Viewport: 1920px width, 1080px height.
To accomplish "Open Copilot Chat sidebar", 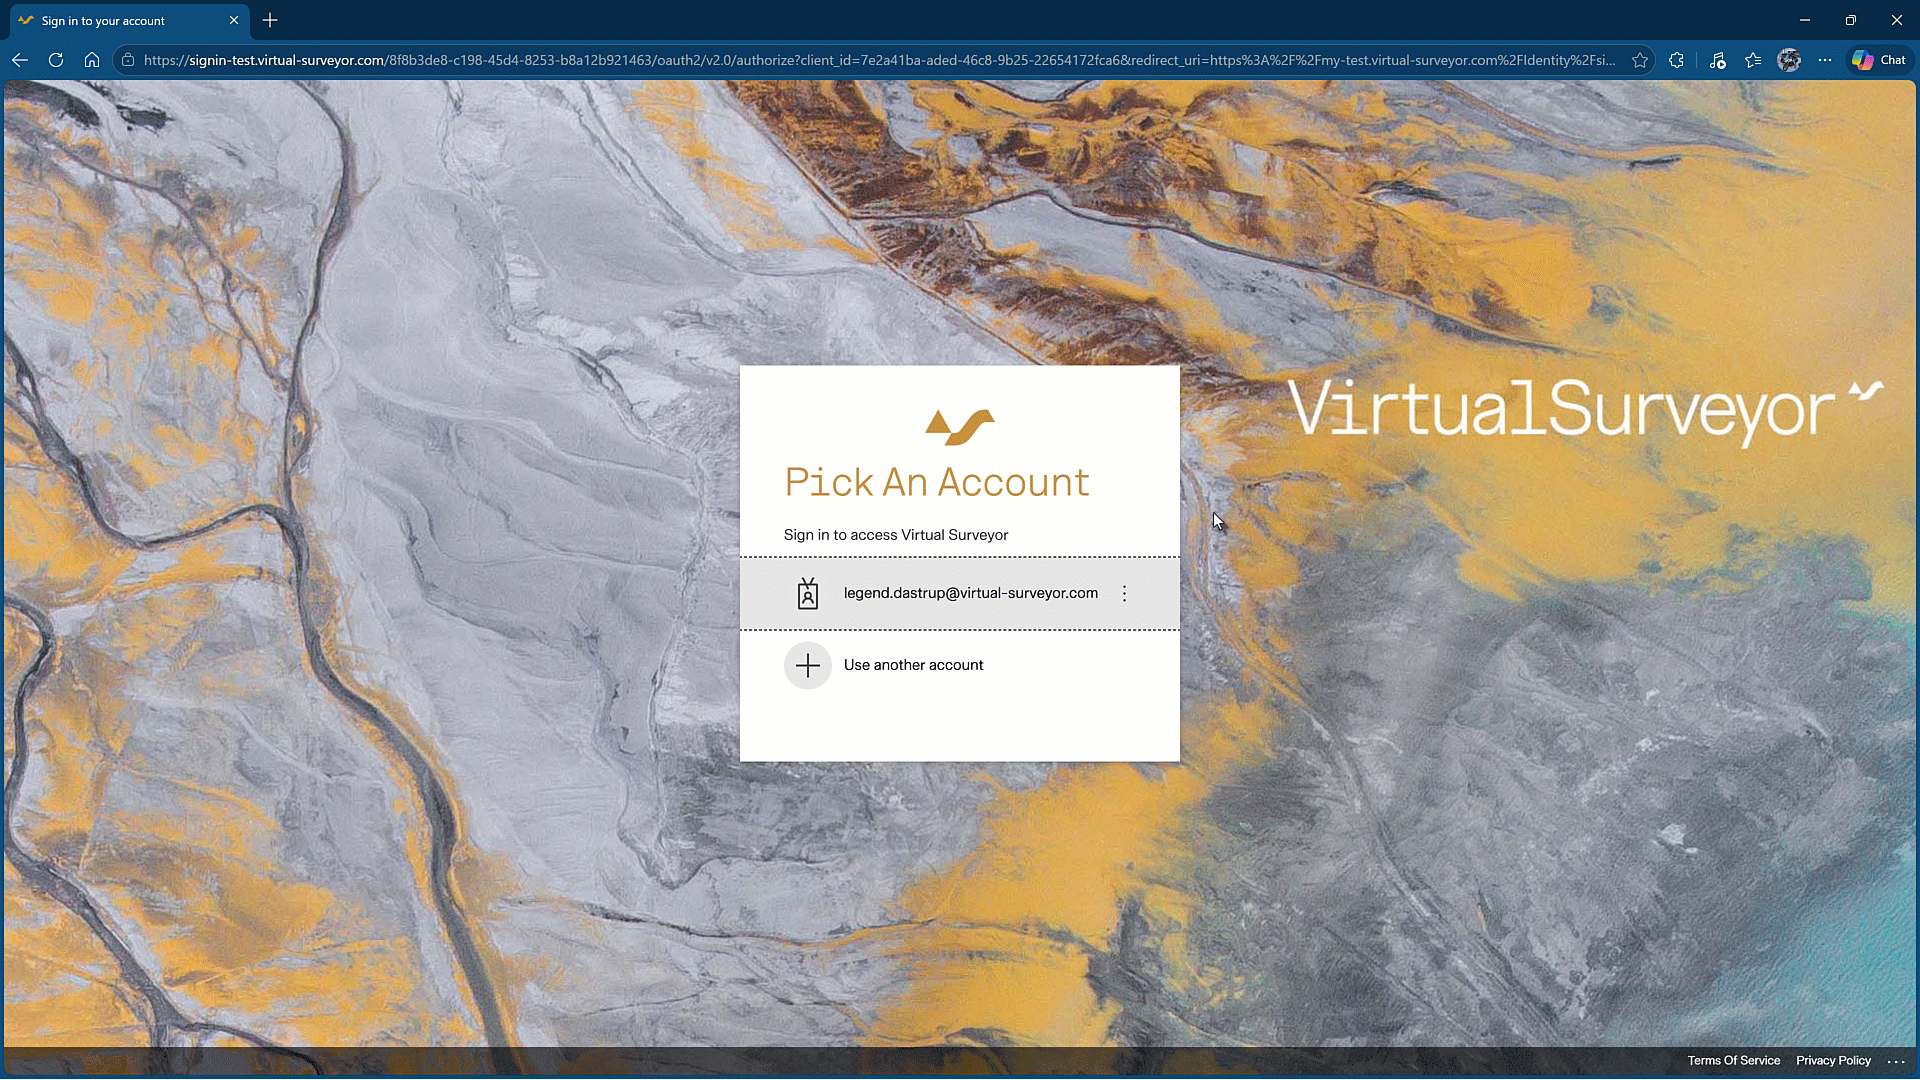I will click(1879, 60).
